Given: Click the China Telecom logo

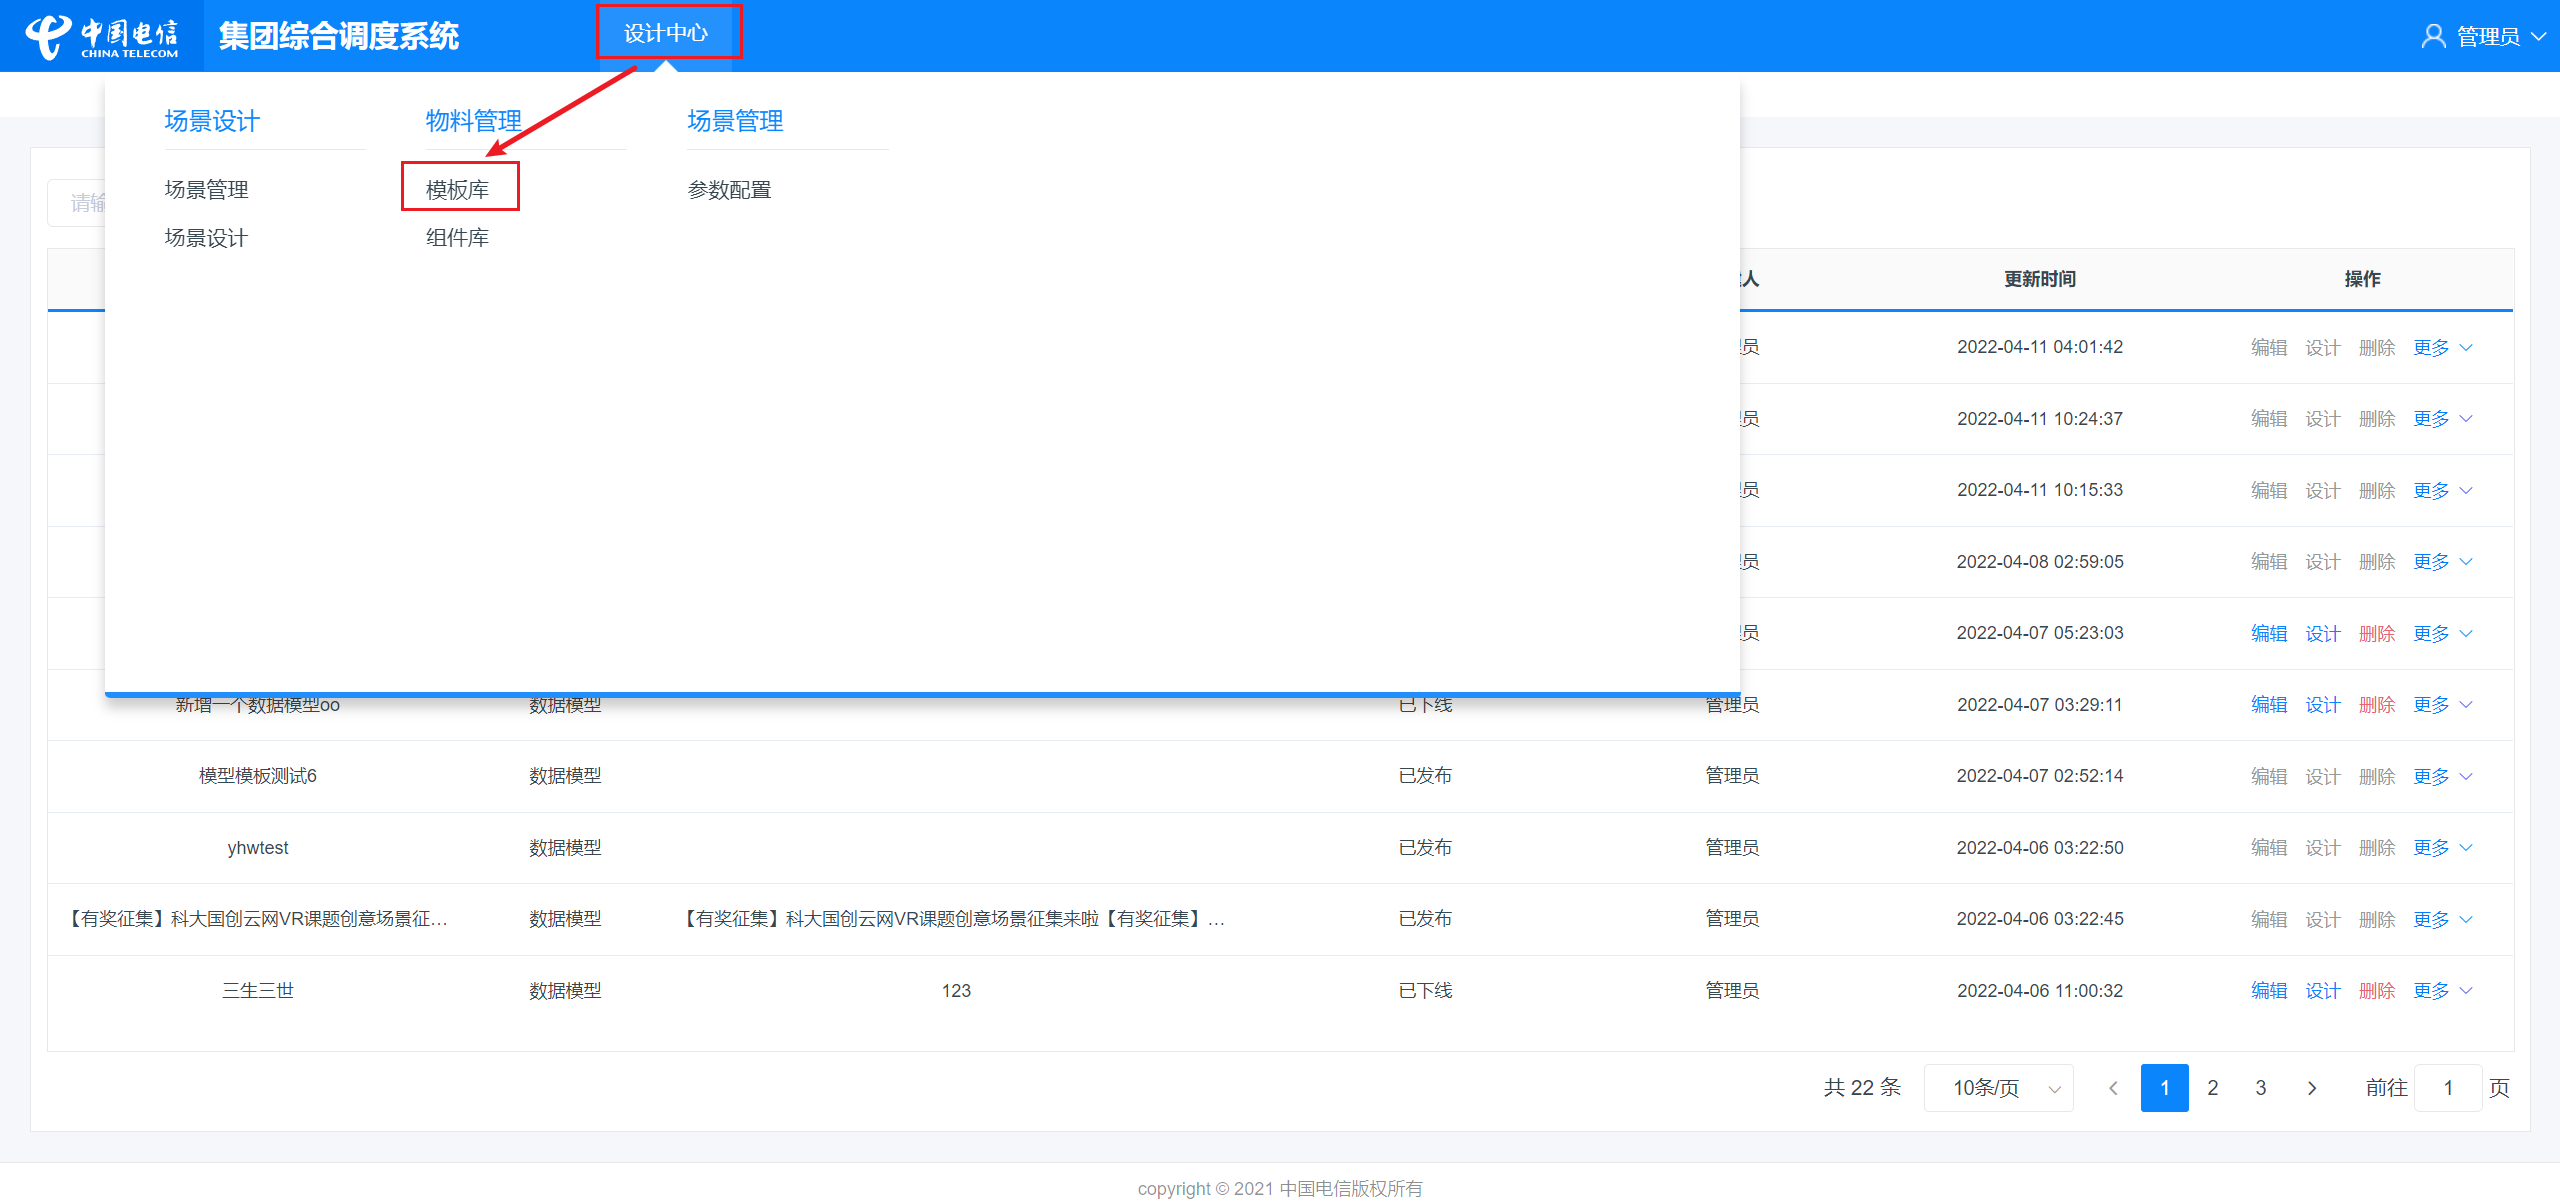Looking at the screenshot, I should tap(102, 36).
